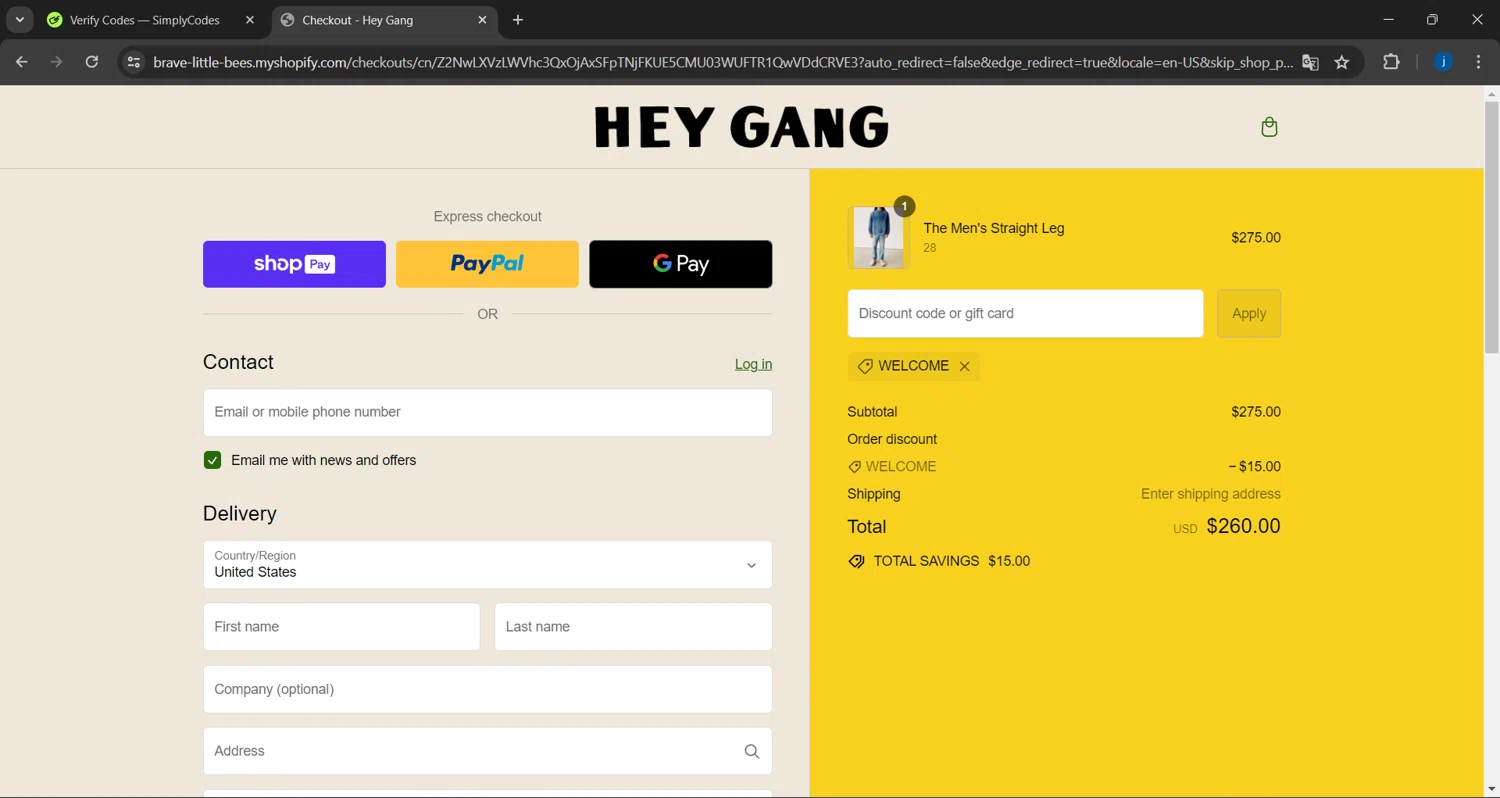
Task: Reload the checkout page
Action: tap(92, 62)
